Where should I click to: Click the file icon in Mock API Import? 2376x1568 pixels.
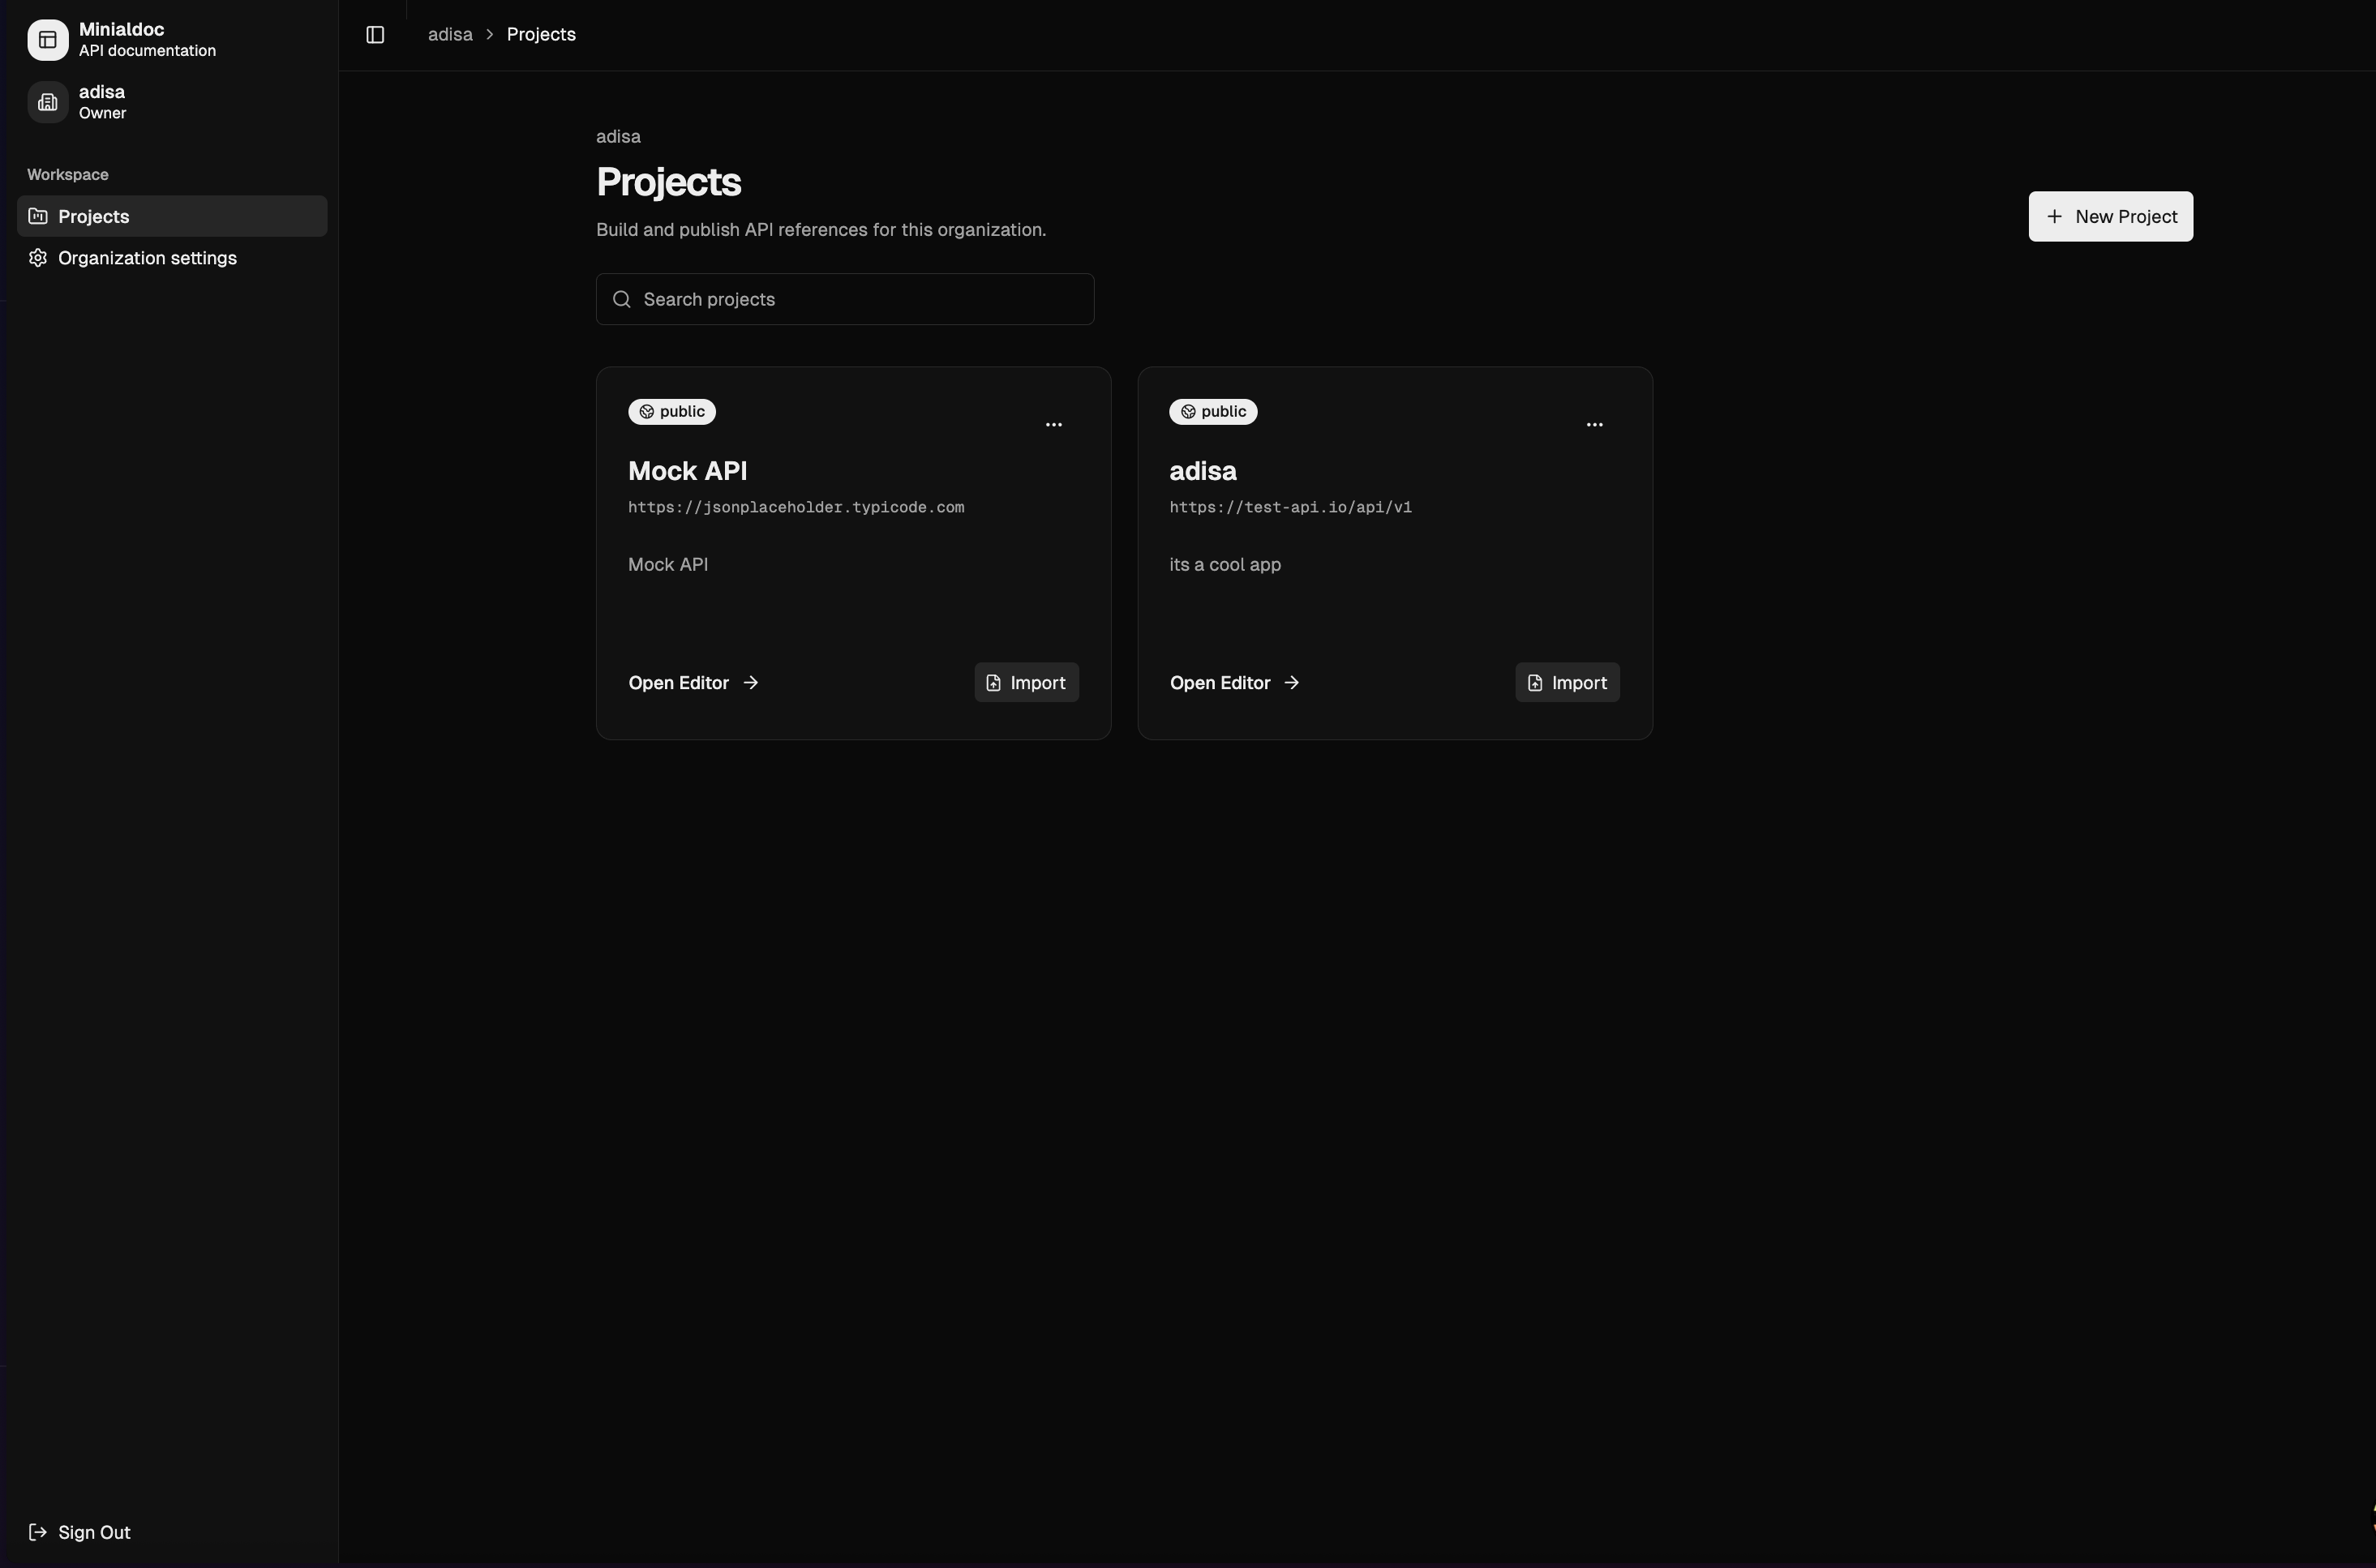tap(993, 683)
